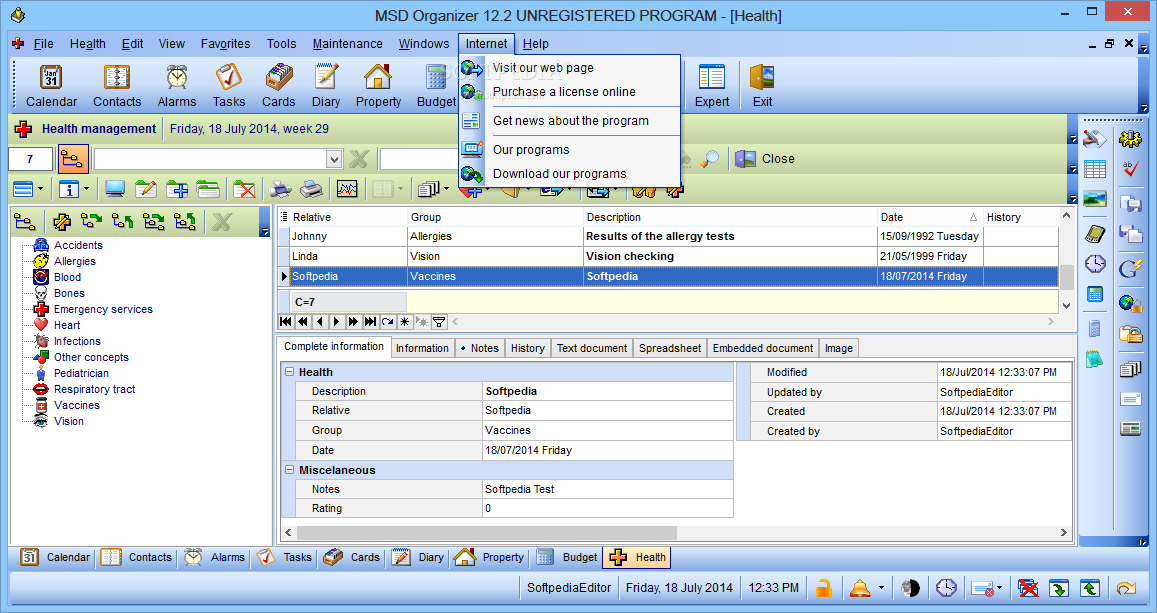Click the record count field showing 7

click(30, 159)
